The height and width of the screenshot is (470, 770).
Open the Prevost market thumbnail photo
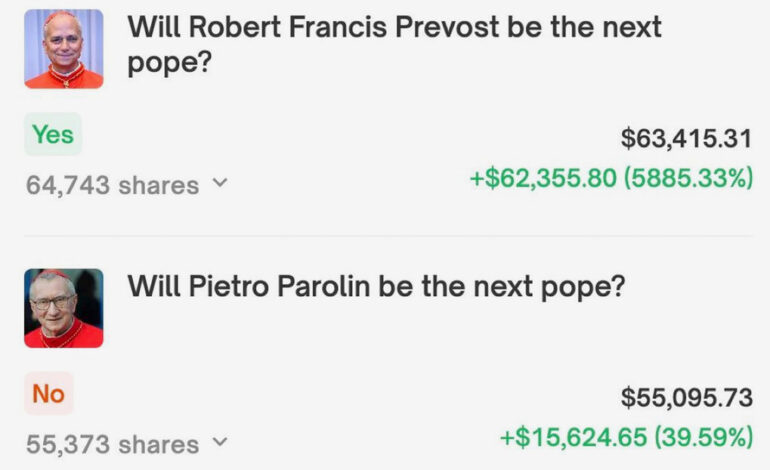(x=64, y=49)
